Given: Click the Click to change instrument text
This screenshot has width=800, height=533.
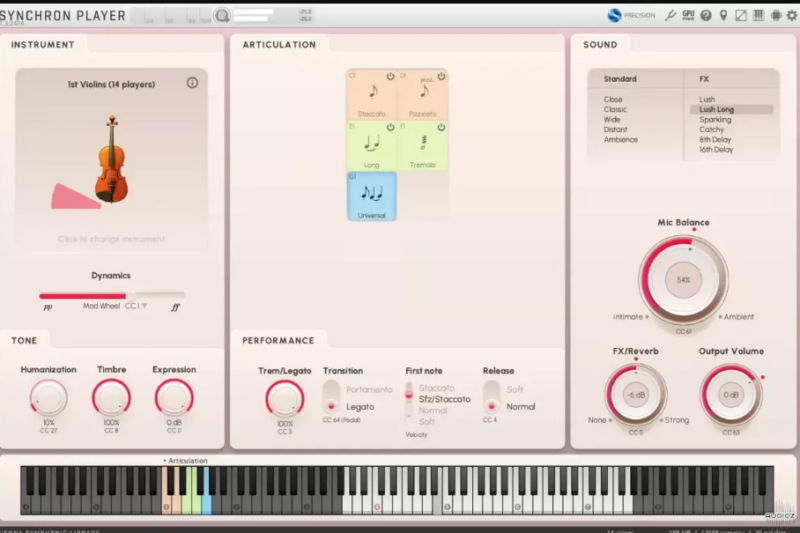Looking at the screenshot, I should [x=111, y=239].
